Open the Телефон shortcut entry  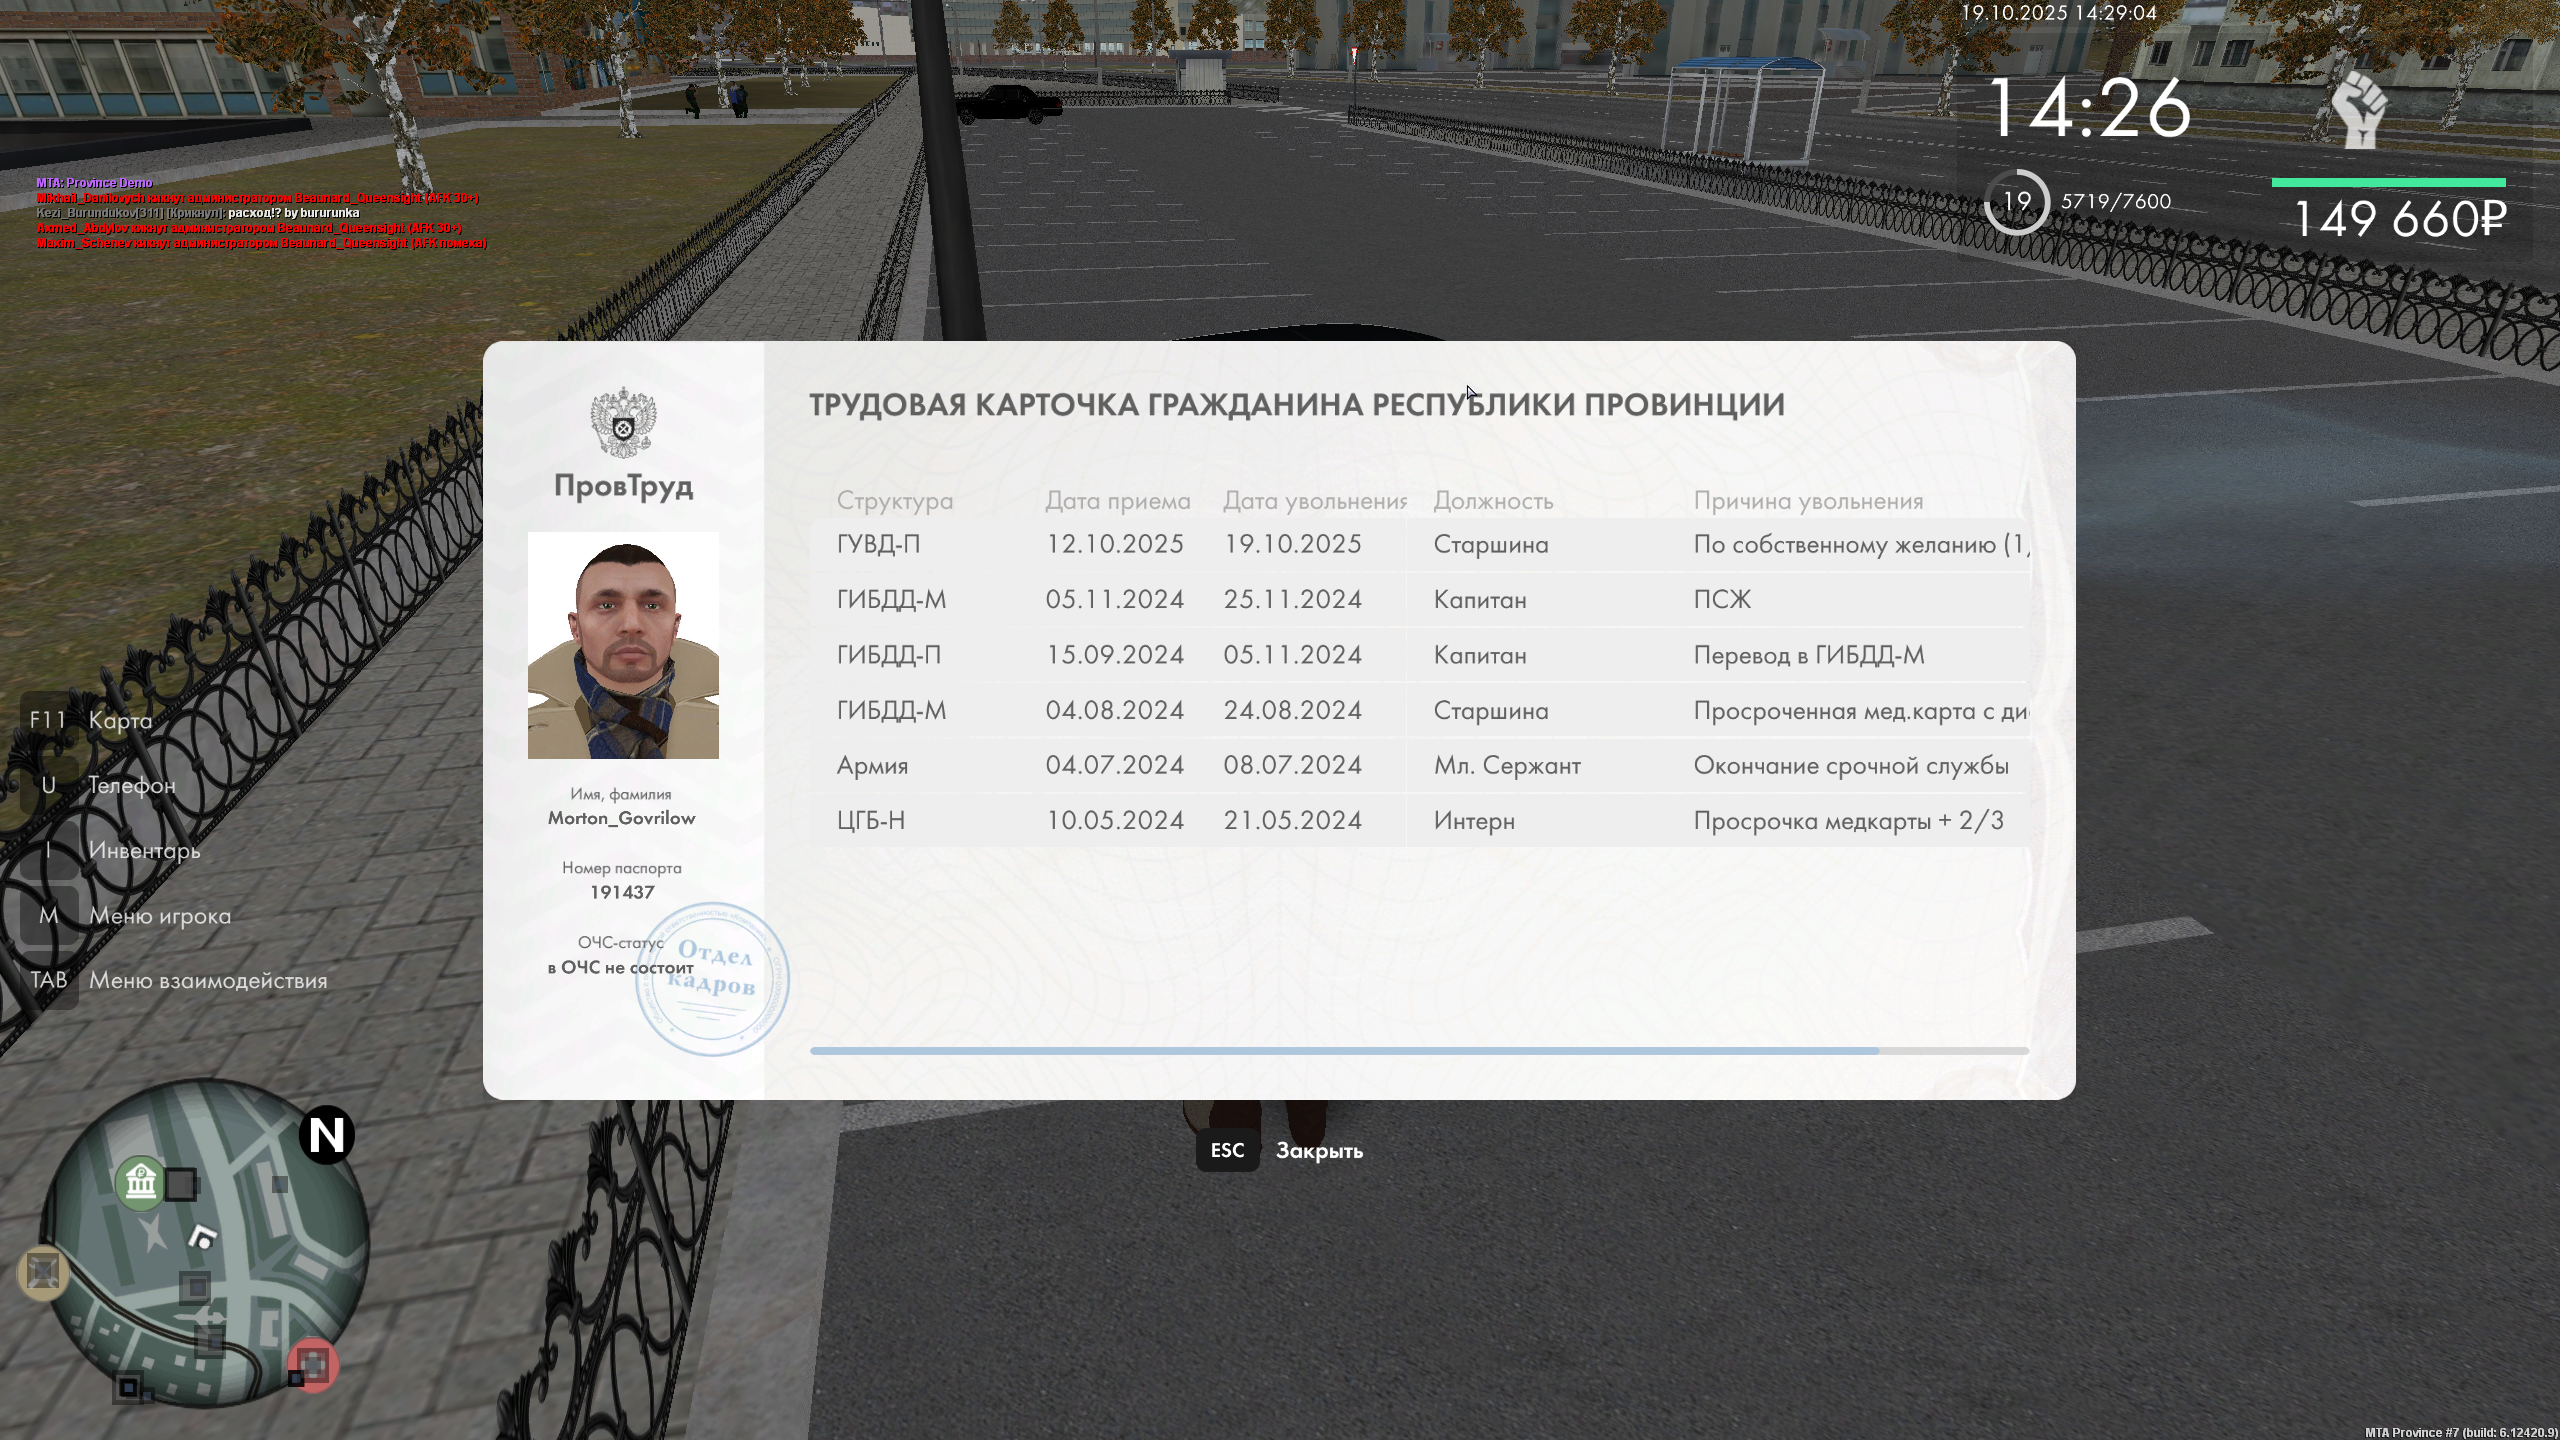tap(131, 785)
